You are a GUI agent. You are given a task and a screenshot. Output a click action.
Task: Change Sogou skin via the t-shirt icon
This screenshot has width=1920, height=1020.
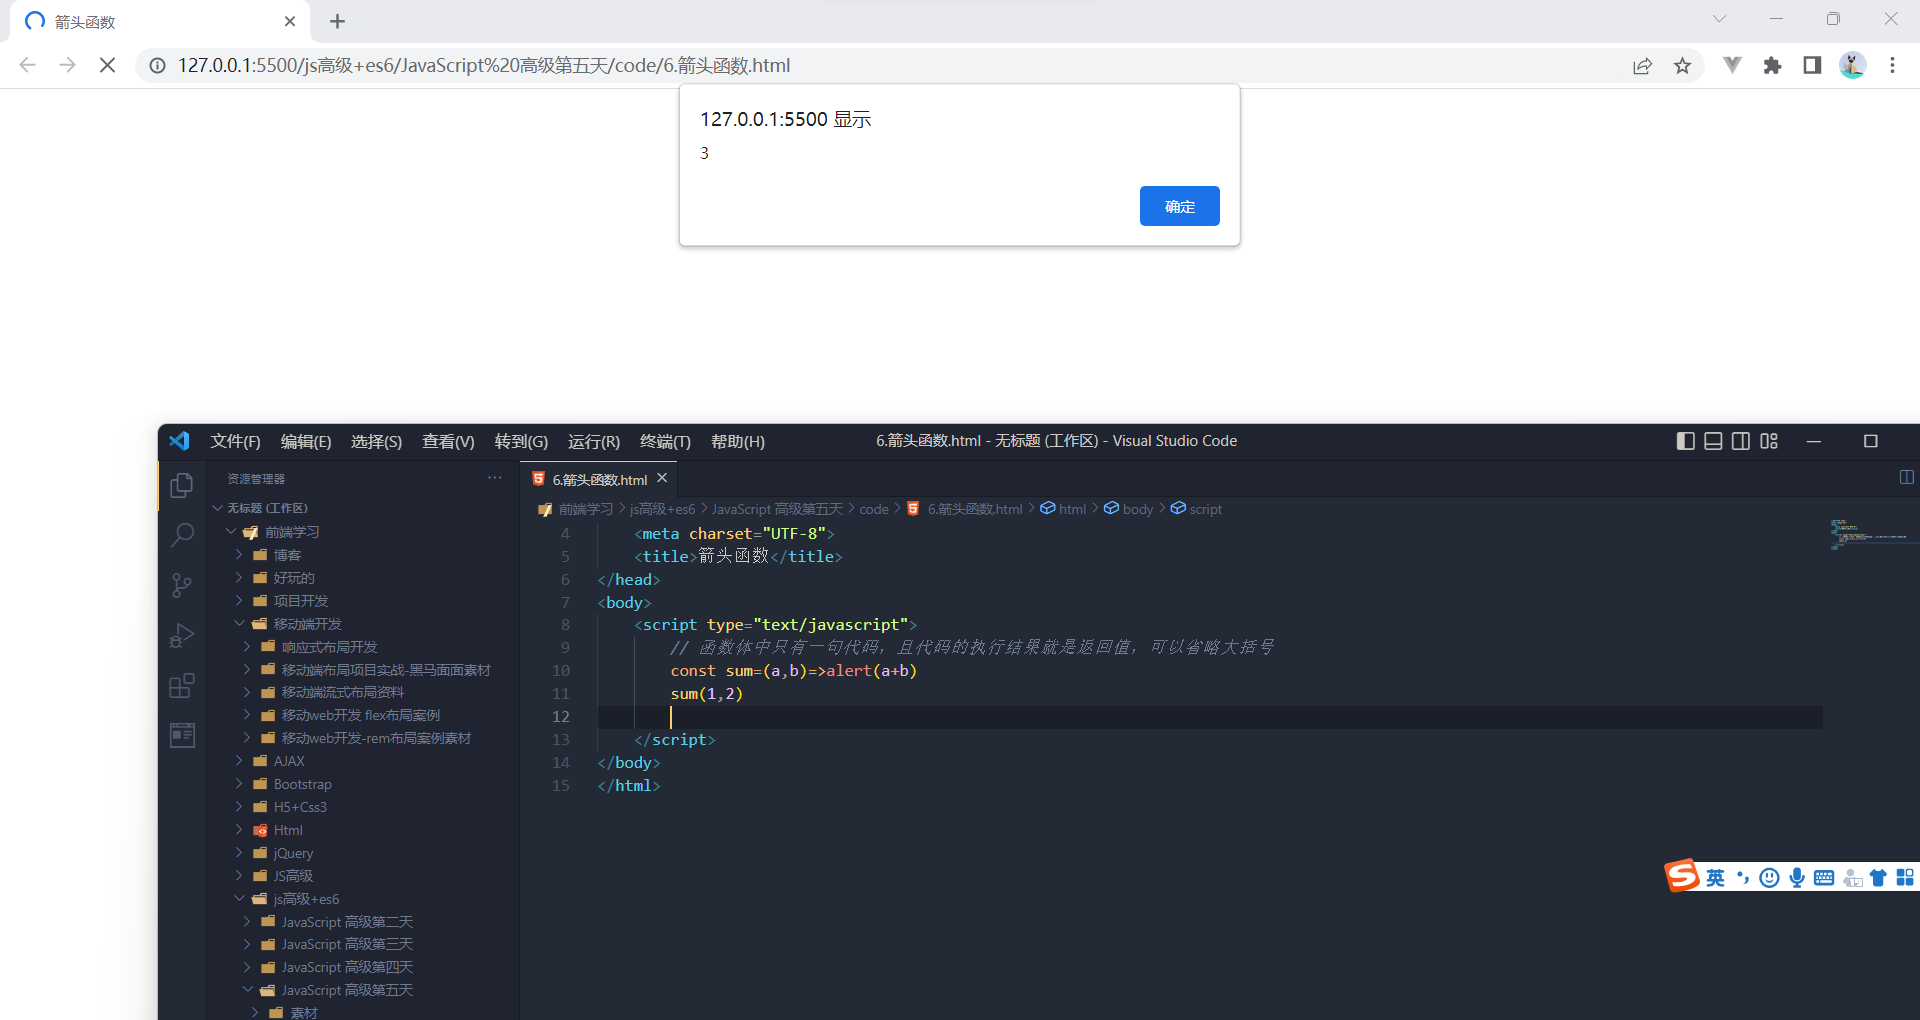coord(1878,877)
